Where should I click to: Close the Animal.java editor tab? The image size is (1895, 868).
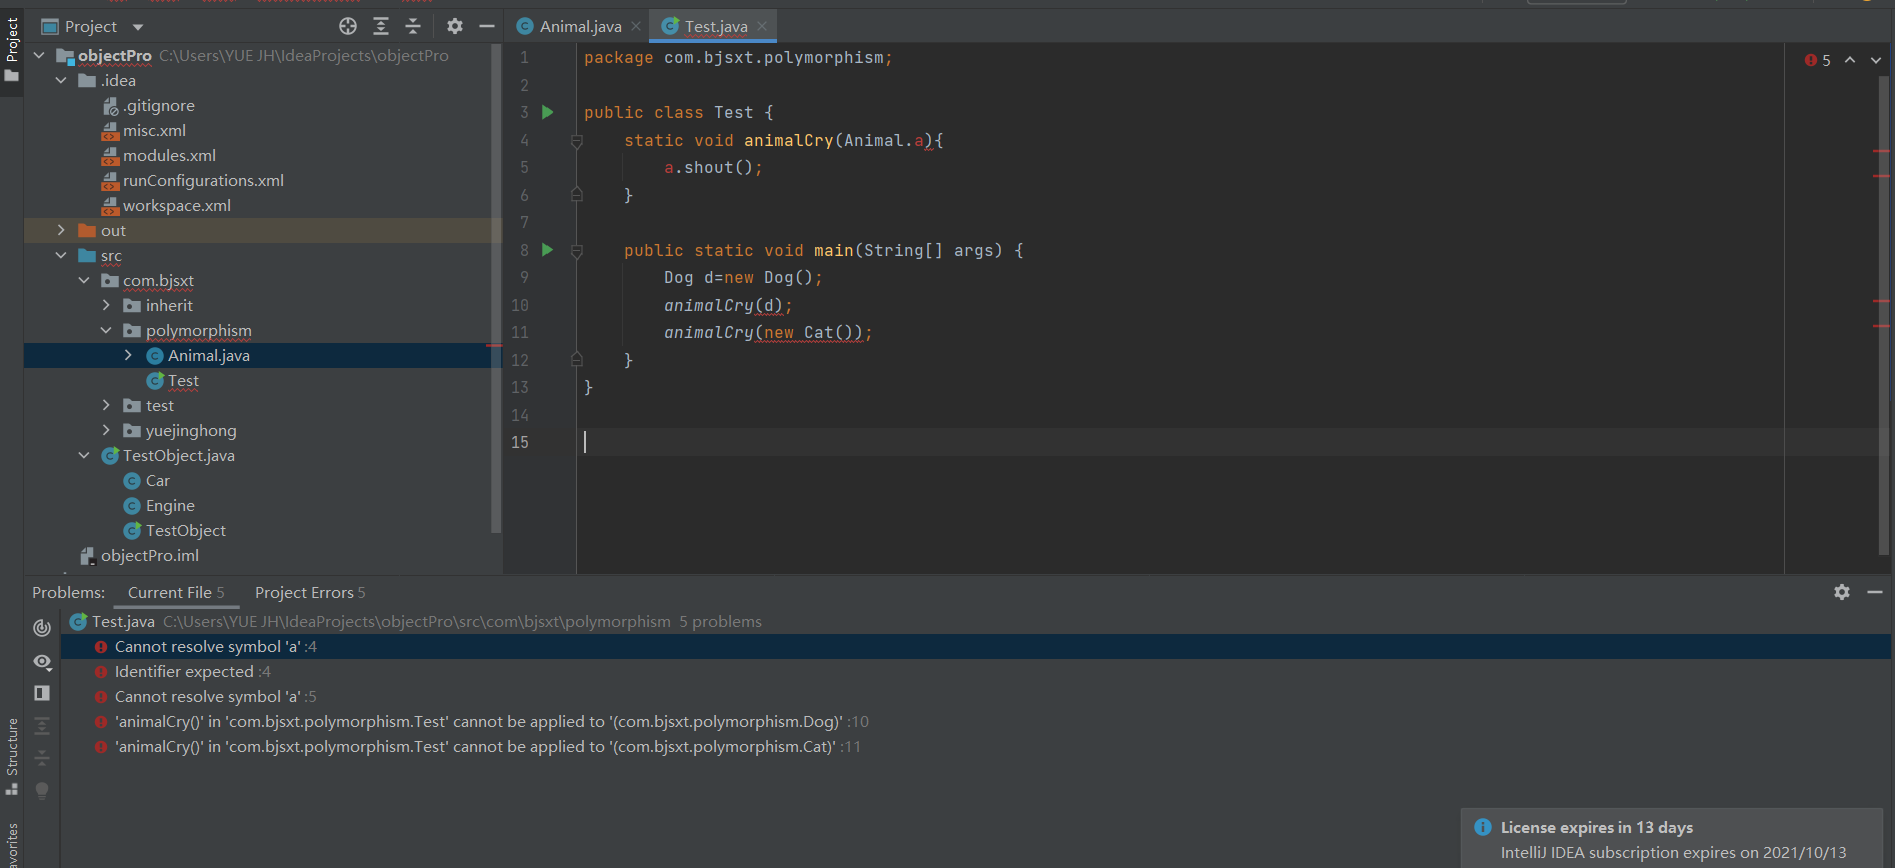click(x=636, y=26)
